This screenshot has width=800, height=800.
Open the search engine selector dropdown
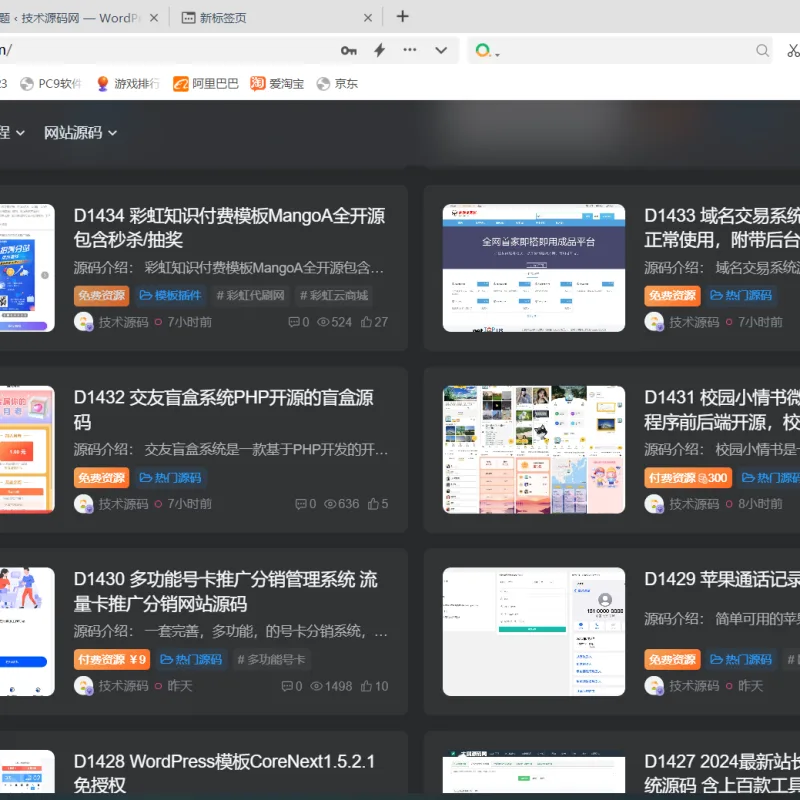pyautogui.click(x=487, y=51)
